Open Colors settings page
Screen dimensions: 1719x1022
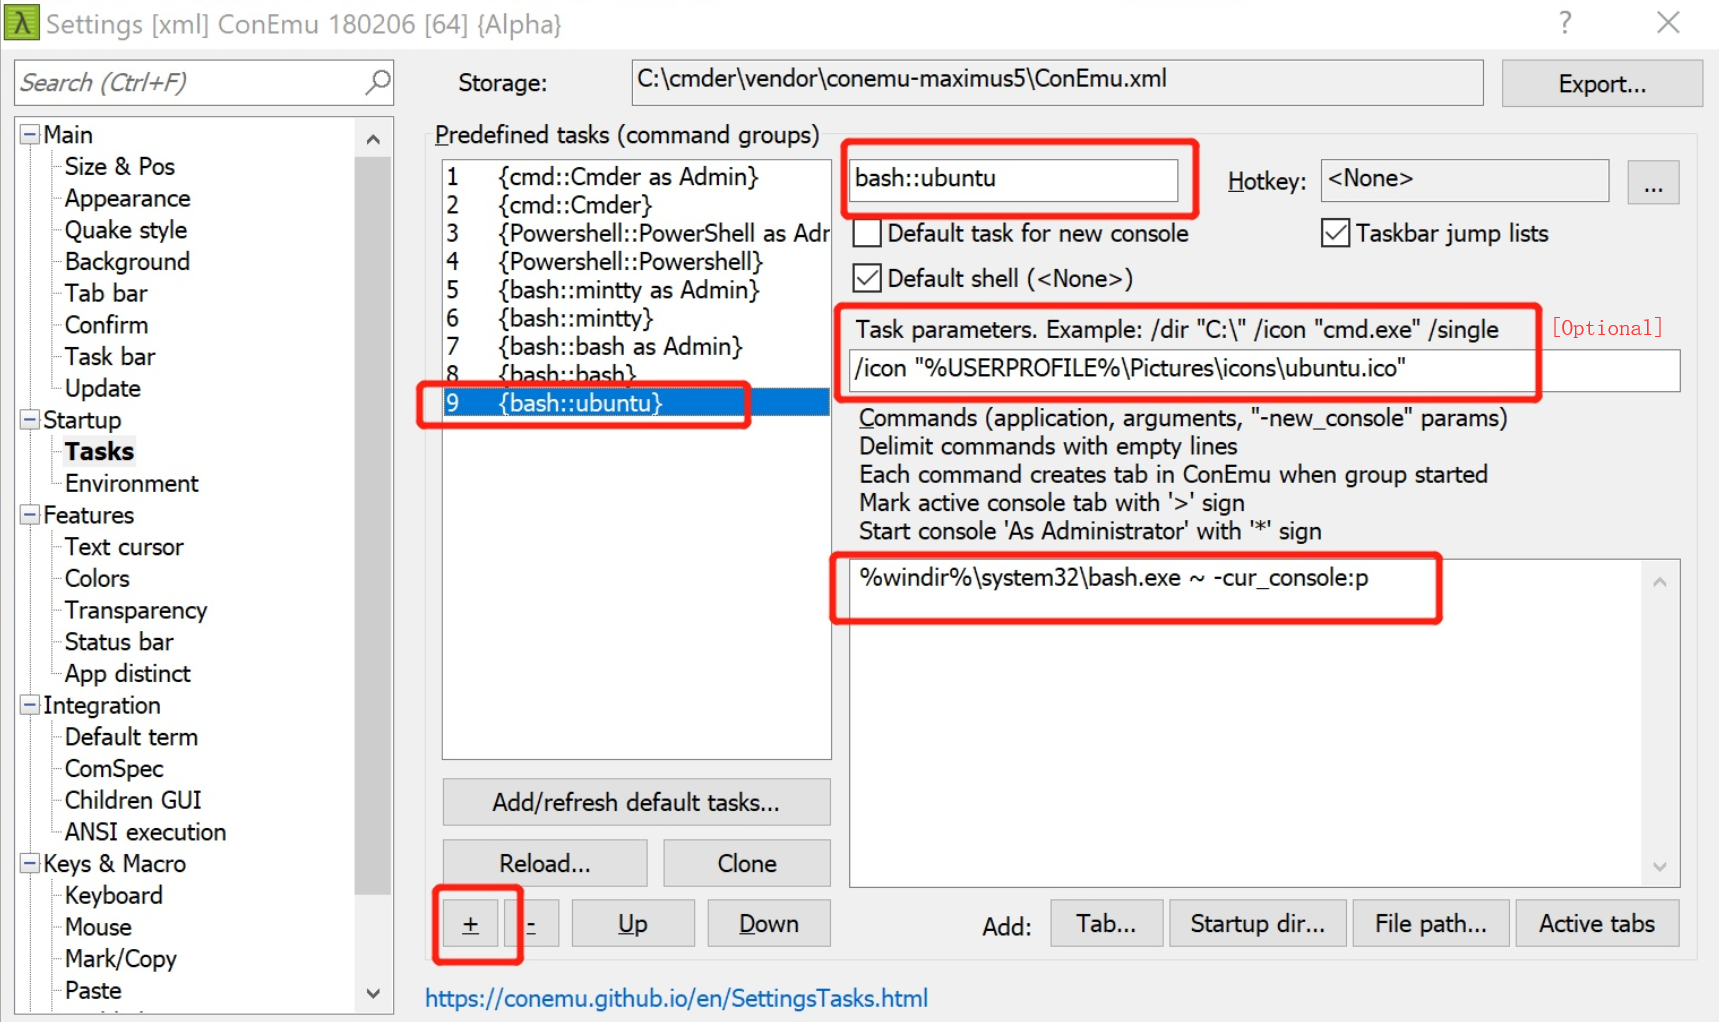pyautogui.click(x=97, y=579)
